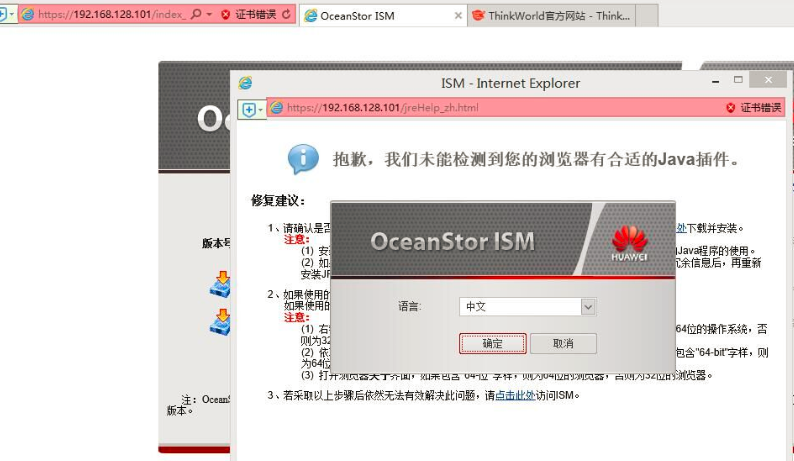The height and width of the screenshot is (461, 794).
Task: Open a new blank browser tab
Action: [647, 15]
